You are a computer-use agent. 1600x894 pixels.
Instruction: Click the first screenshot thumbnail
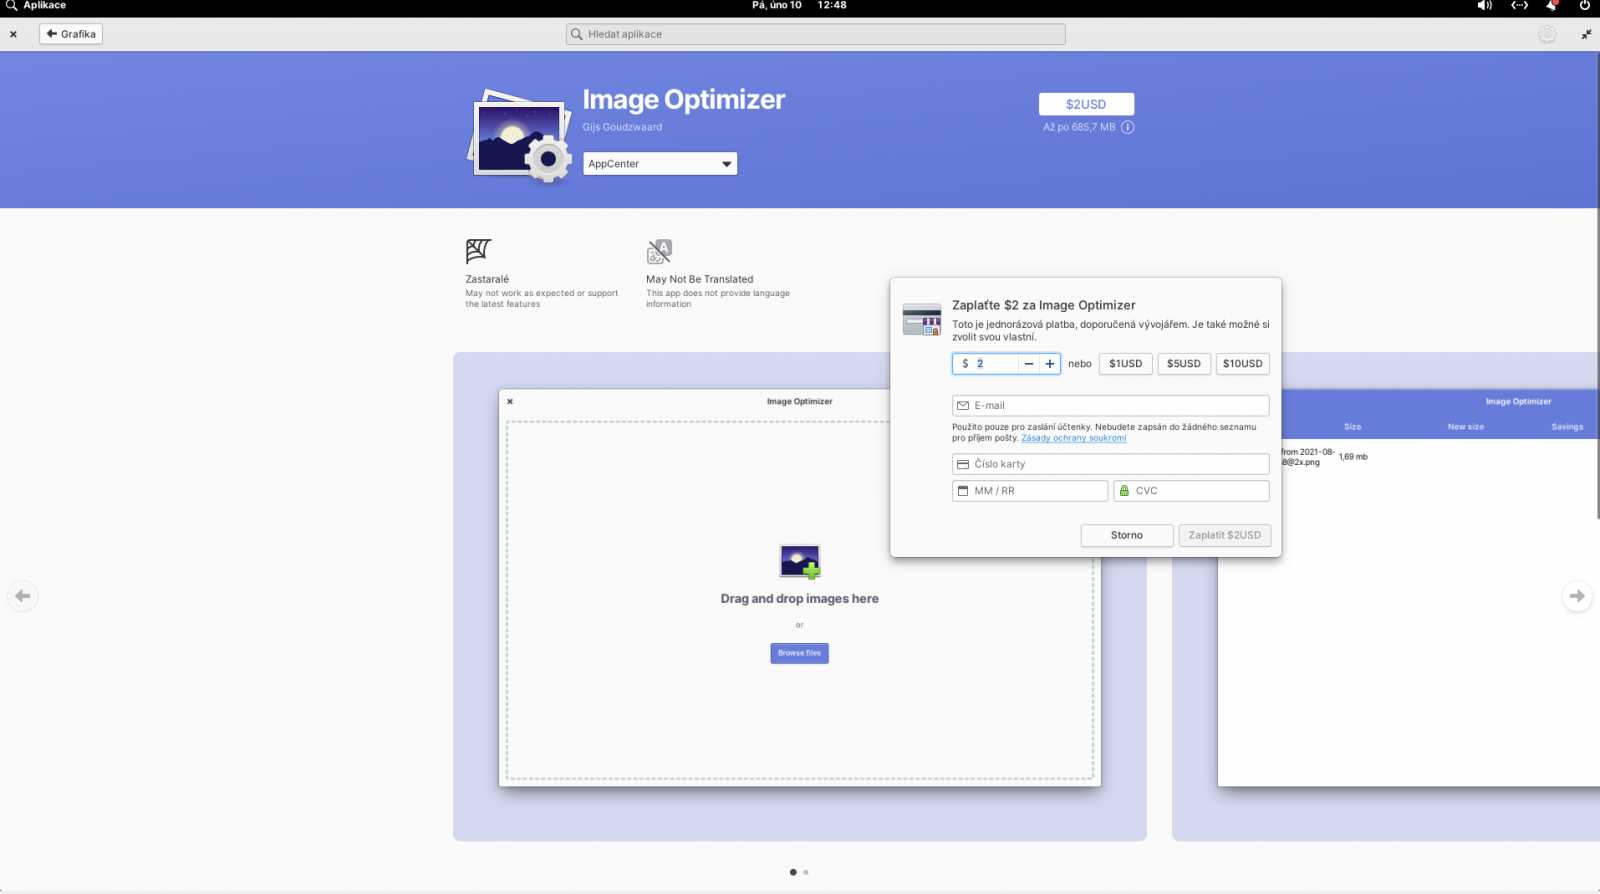point(800,596)
